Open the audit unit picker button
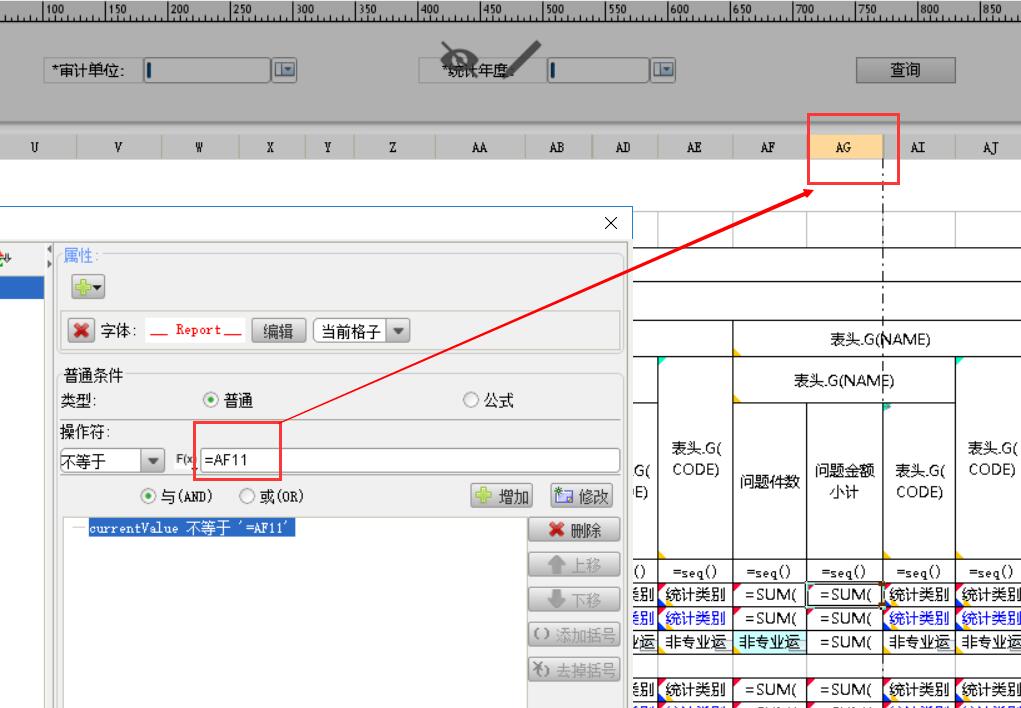The width and height of the screenshot is (1021, 708). pos(286,70)
